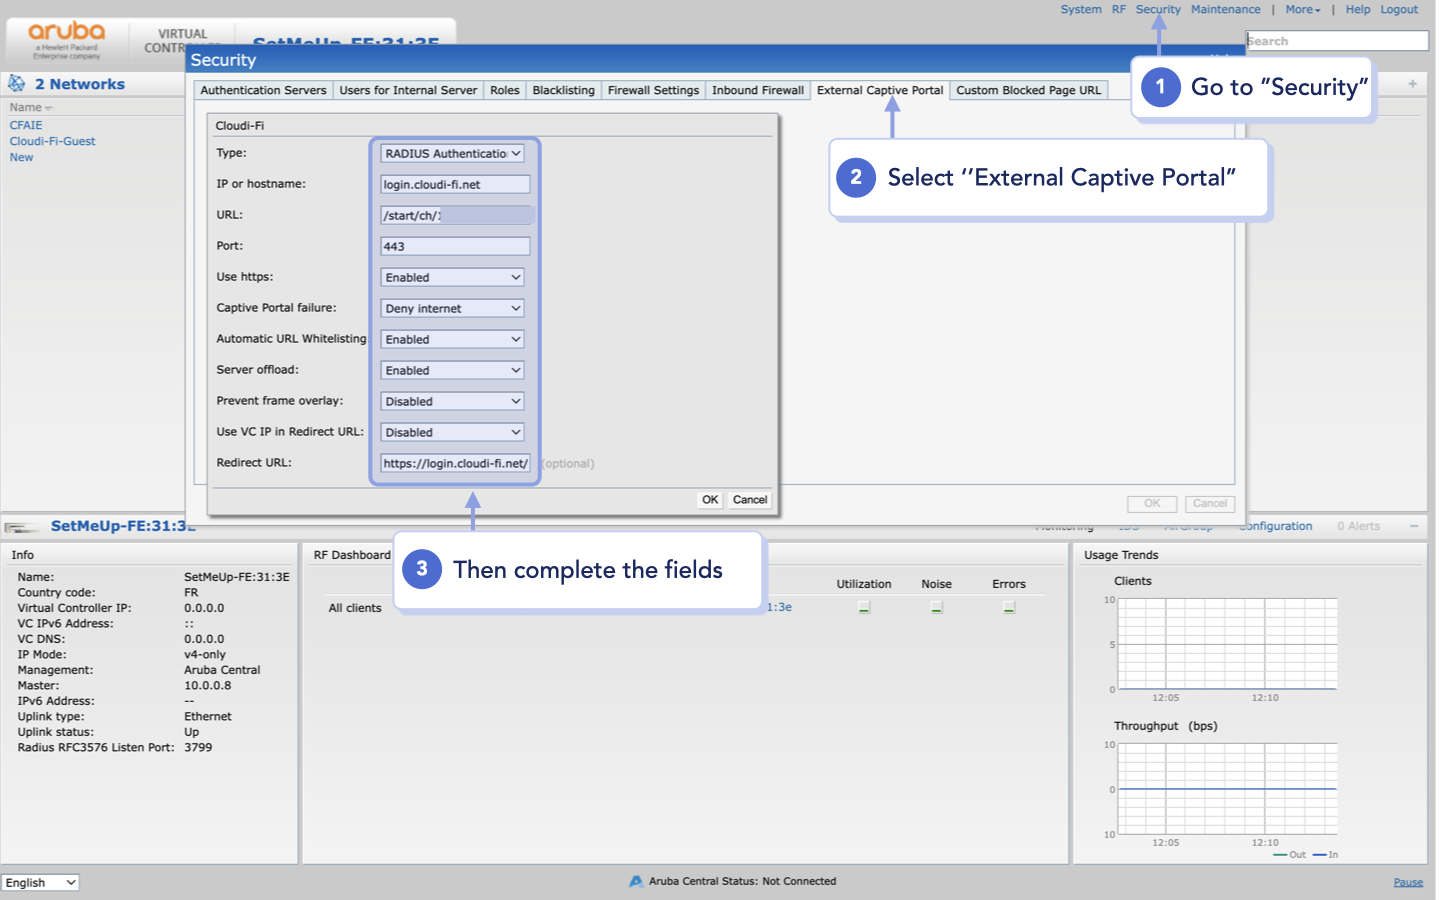Open the Type dropdown showing RADIUS Authentication
Viewport: 1440px width, 900px height.
[452, 153]
